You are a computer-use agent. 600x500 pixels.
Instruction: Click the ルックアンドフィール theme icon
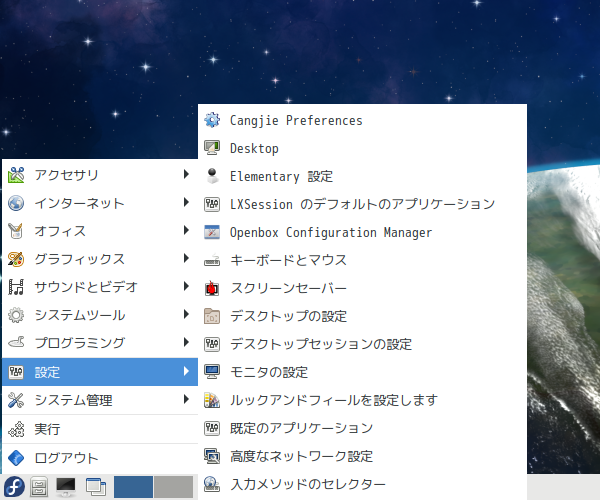[x=212, y=400]
